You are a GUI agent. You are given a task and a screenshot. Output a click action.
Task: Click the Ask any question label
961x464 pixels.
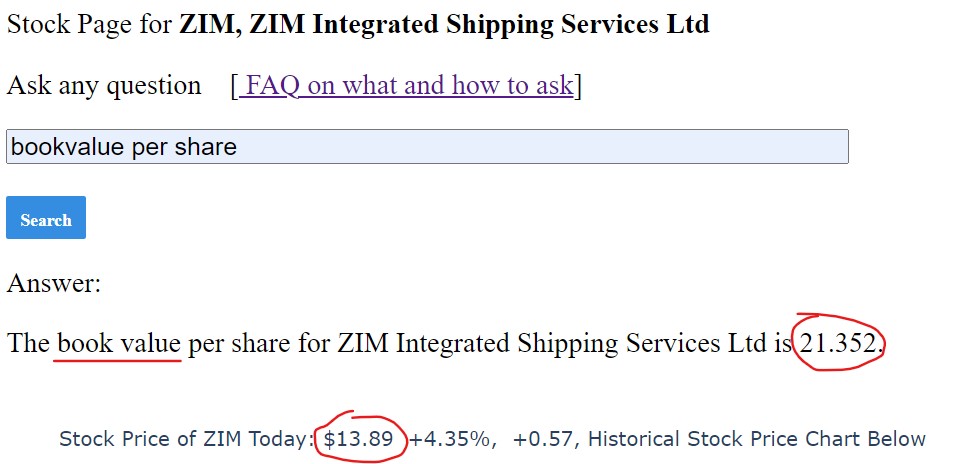pyautogui.click(x=104, y=86)
